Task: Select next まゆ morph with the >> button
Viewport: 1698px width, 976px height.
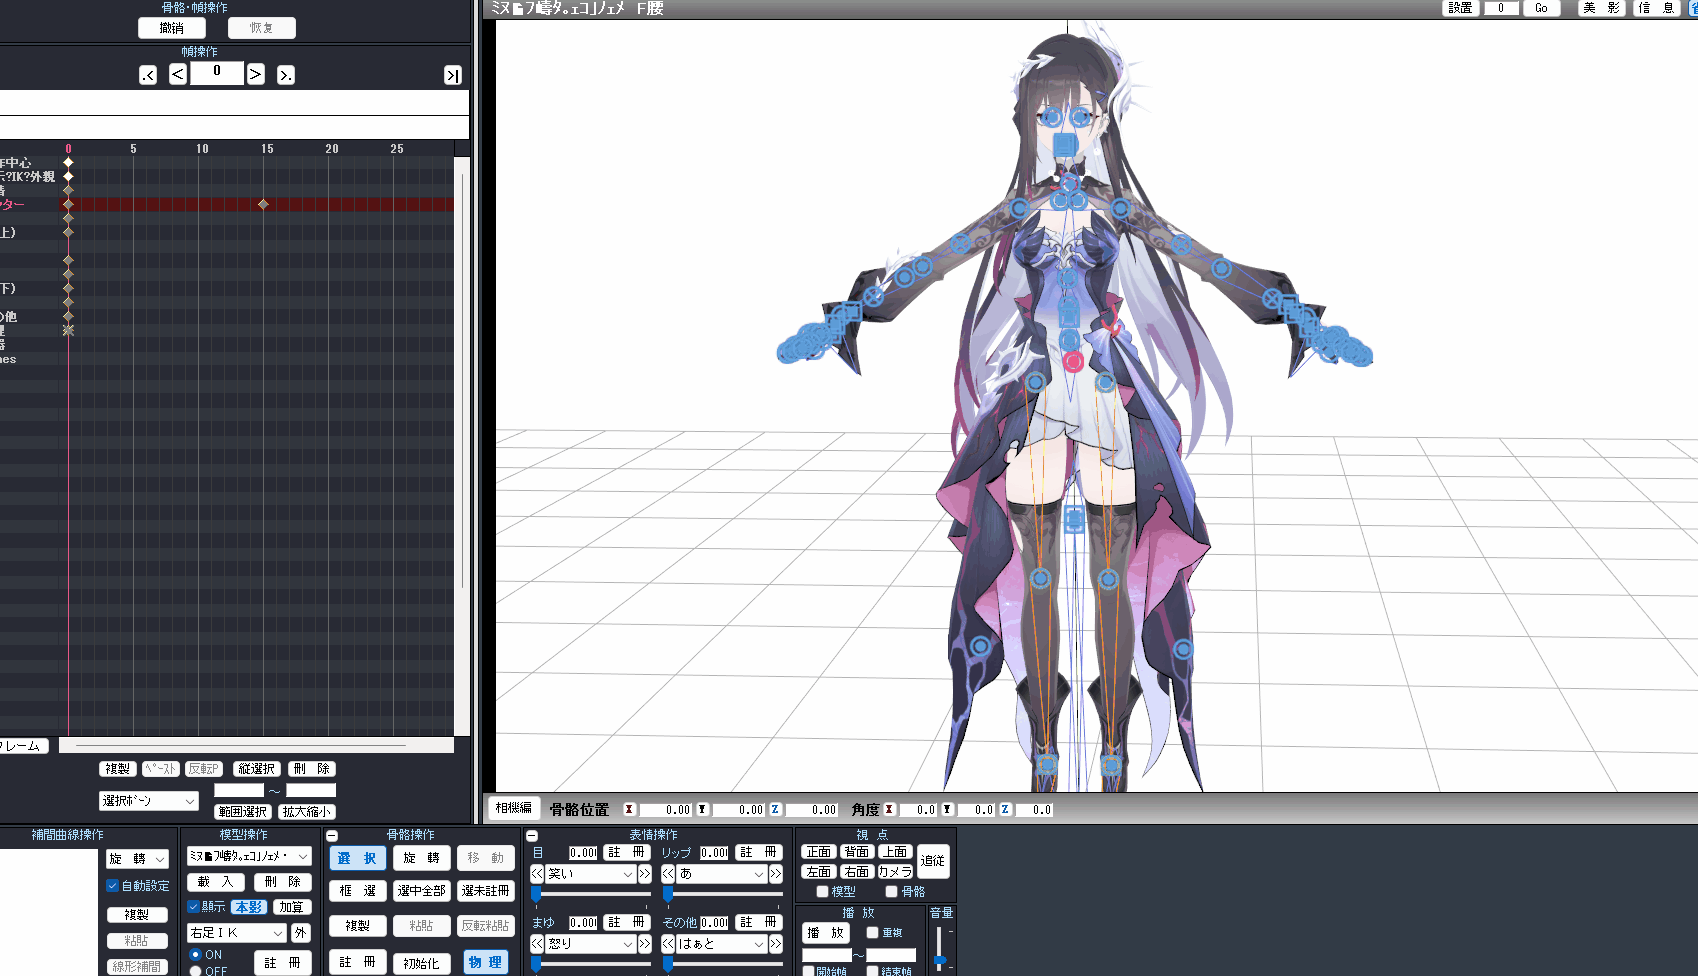Action: [x=645, y=944]
